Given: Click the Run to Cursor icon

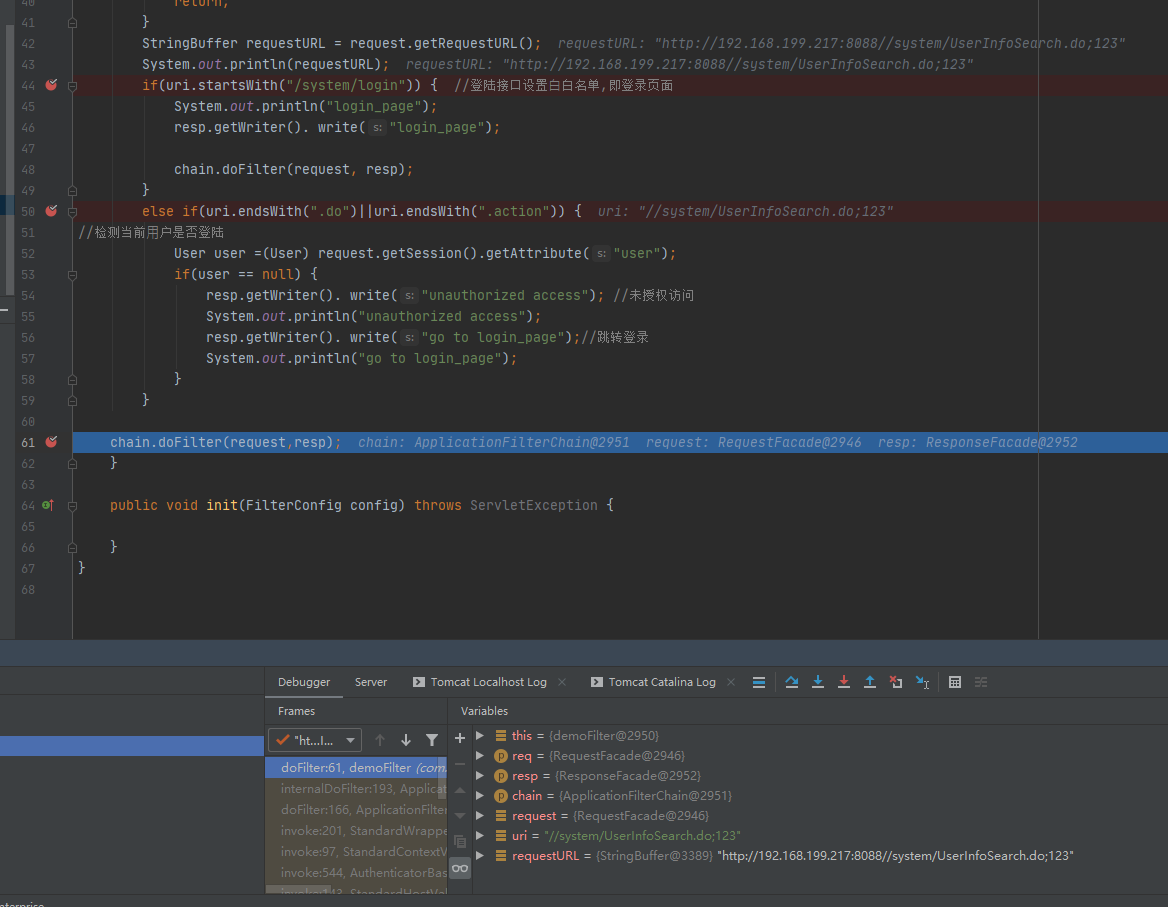Looking at the screenshot, I should click(922, 682).
